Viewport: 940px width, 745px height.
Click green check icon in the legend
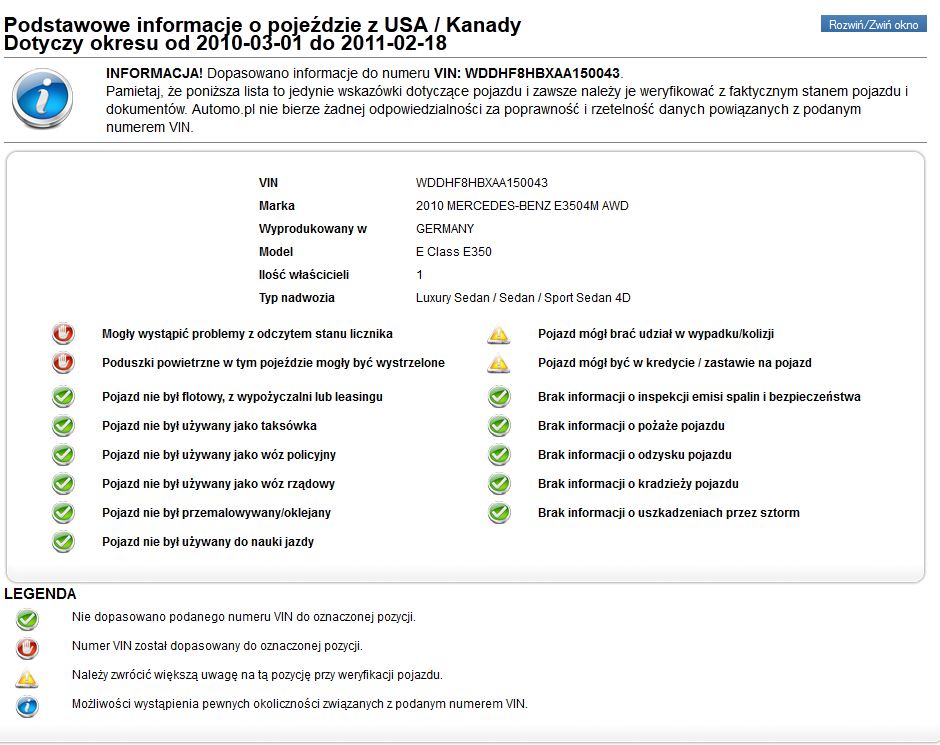coord(27,619)
